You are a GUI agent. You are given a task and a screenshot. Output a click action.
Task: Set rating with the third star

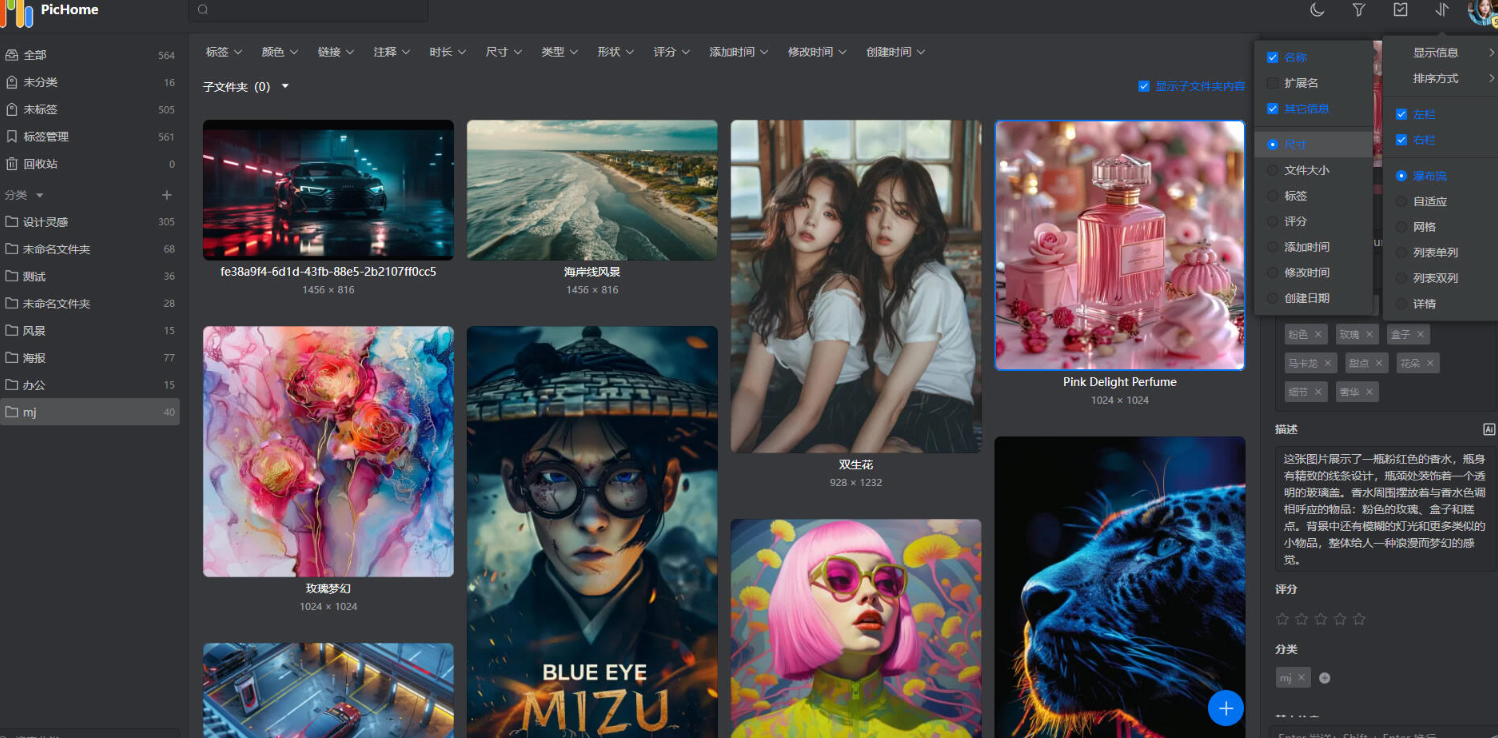click(1321, 619)
